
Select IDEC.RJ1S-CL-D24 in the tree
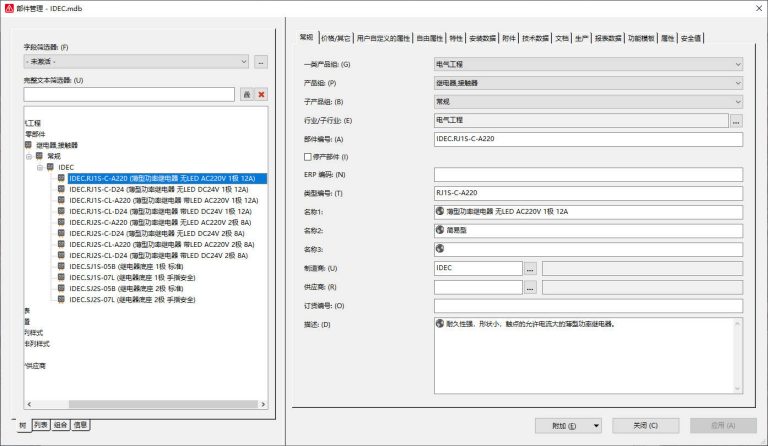[x=160, y=211]
